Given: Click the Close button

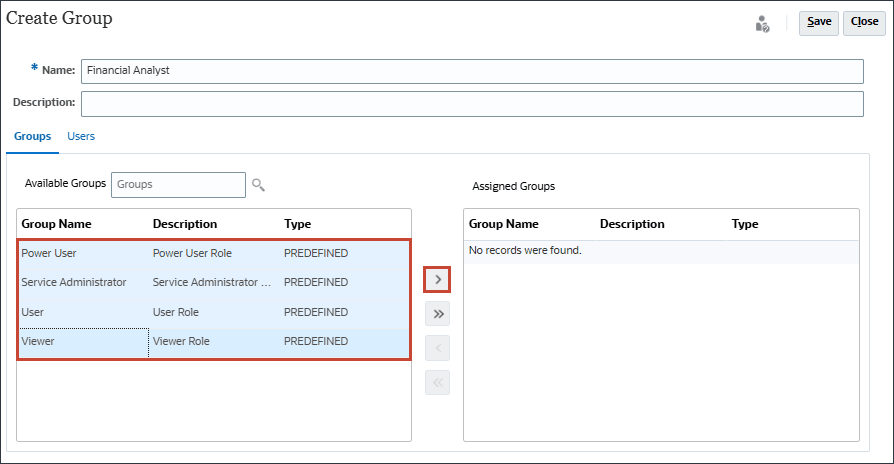Looking at the screenshot, I should (x=864, y=22).
